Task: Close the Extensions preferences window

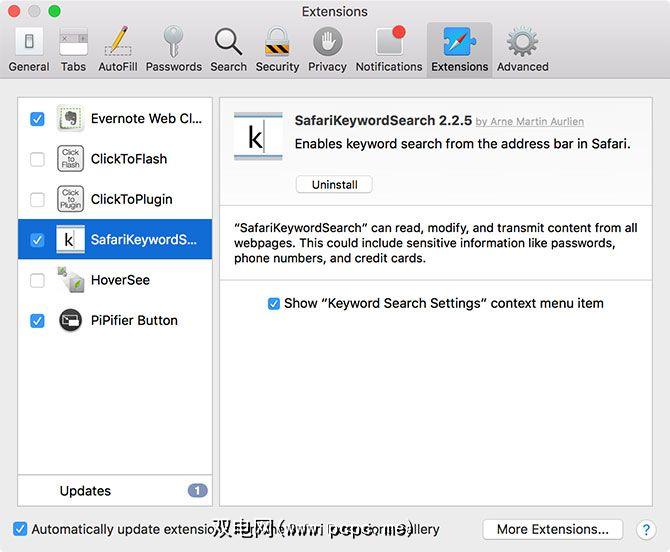Action: [x=14, y=11]
